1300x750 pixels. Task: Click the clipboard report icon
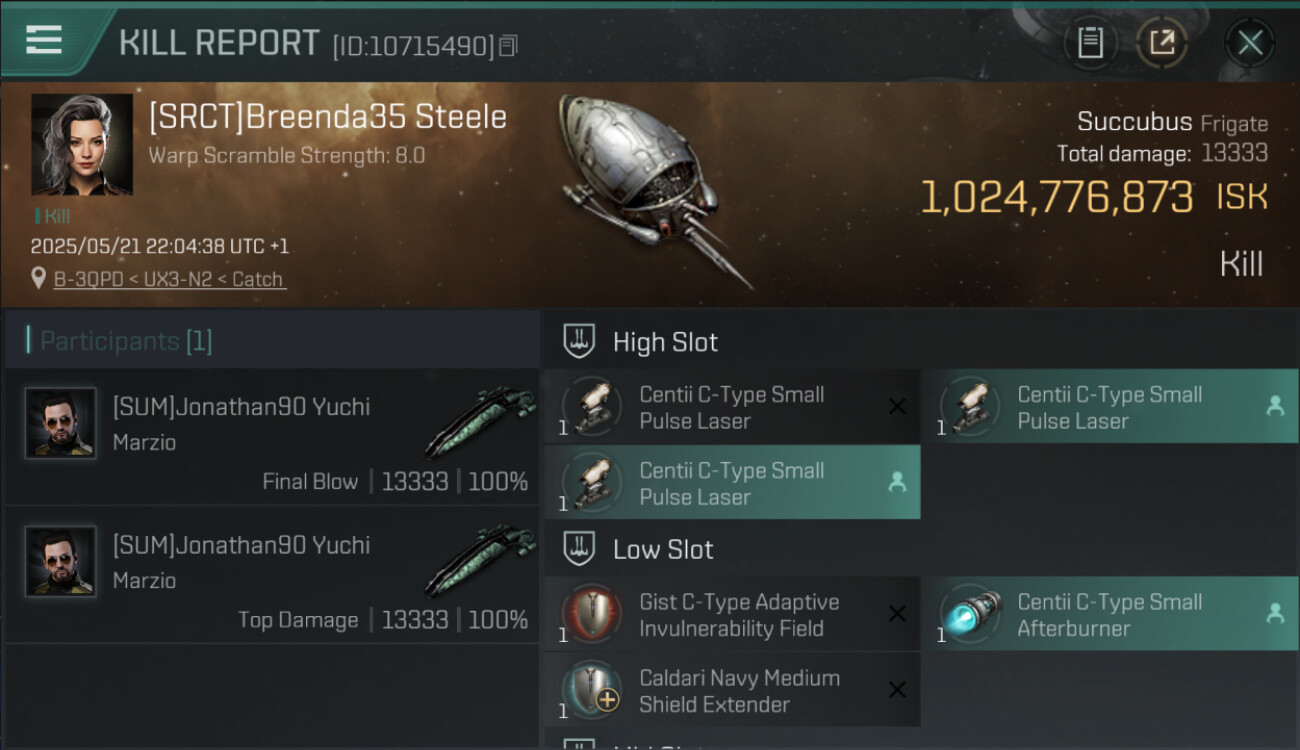(x=1090, y=42)
